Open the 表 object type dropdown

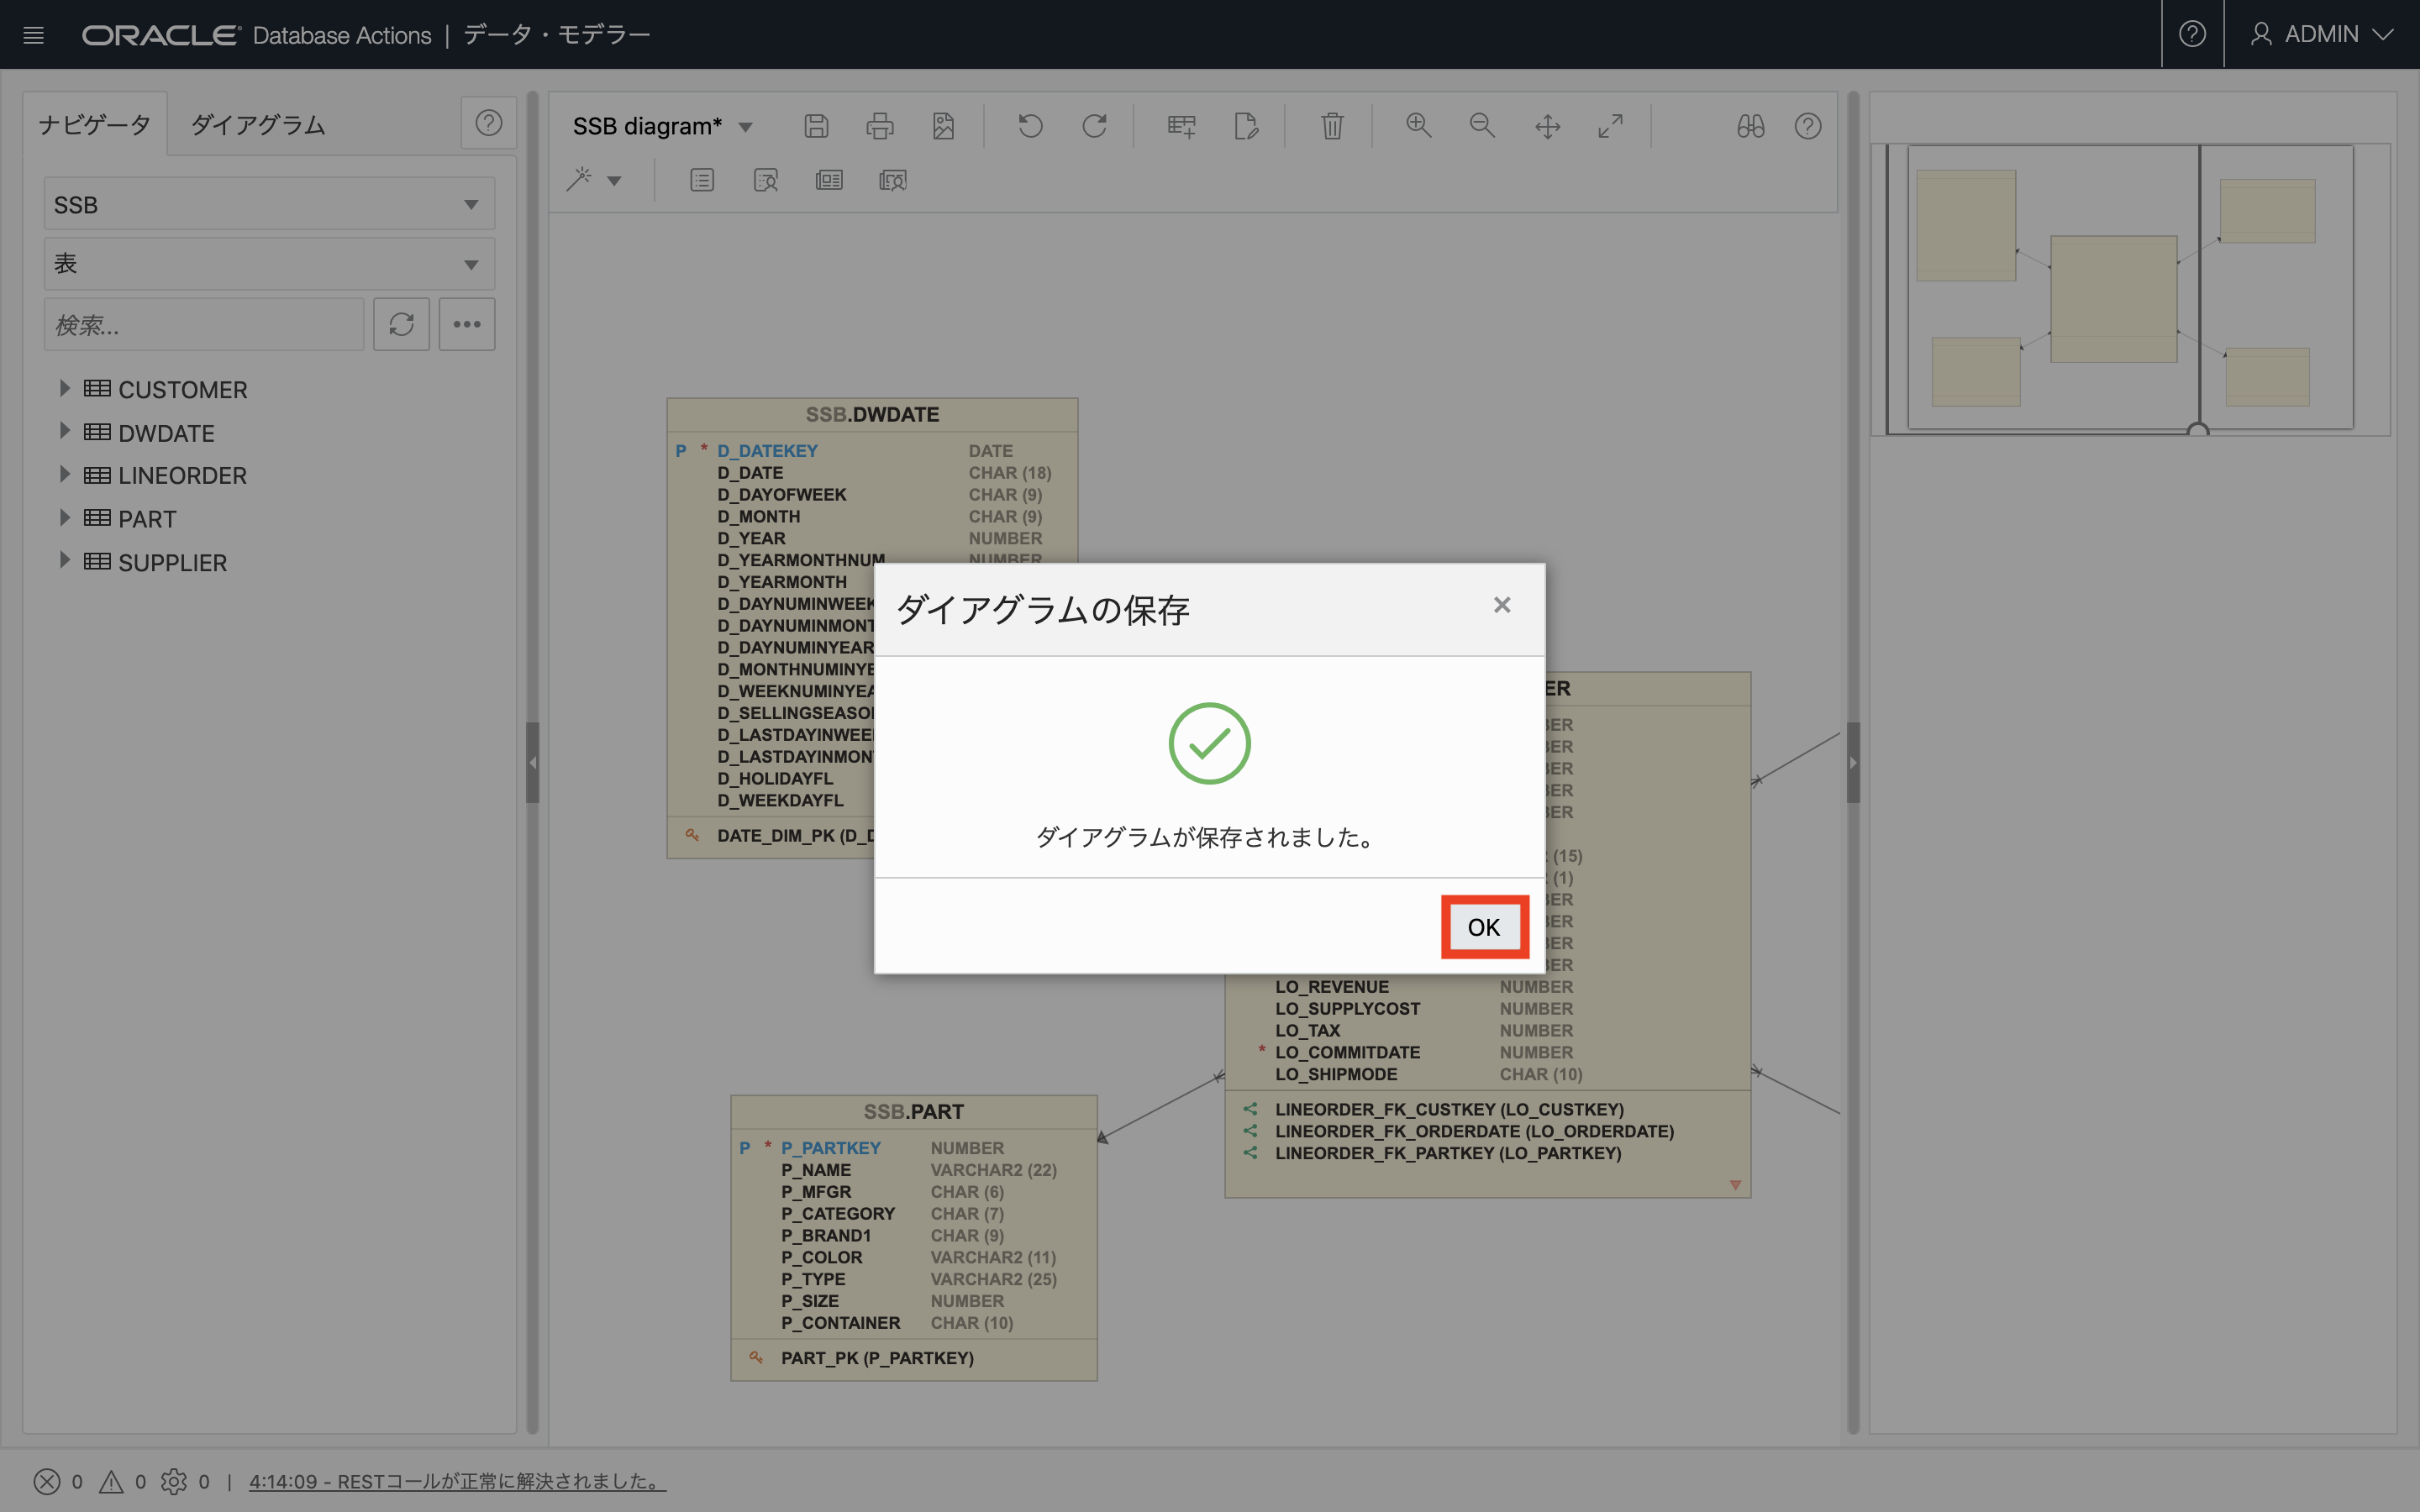click(x=269, y=264)
